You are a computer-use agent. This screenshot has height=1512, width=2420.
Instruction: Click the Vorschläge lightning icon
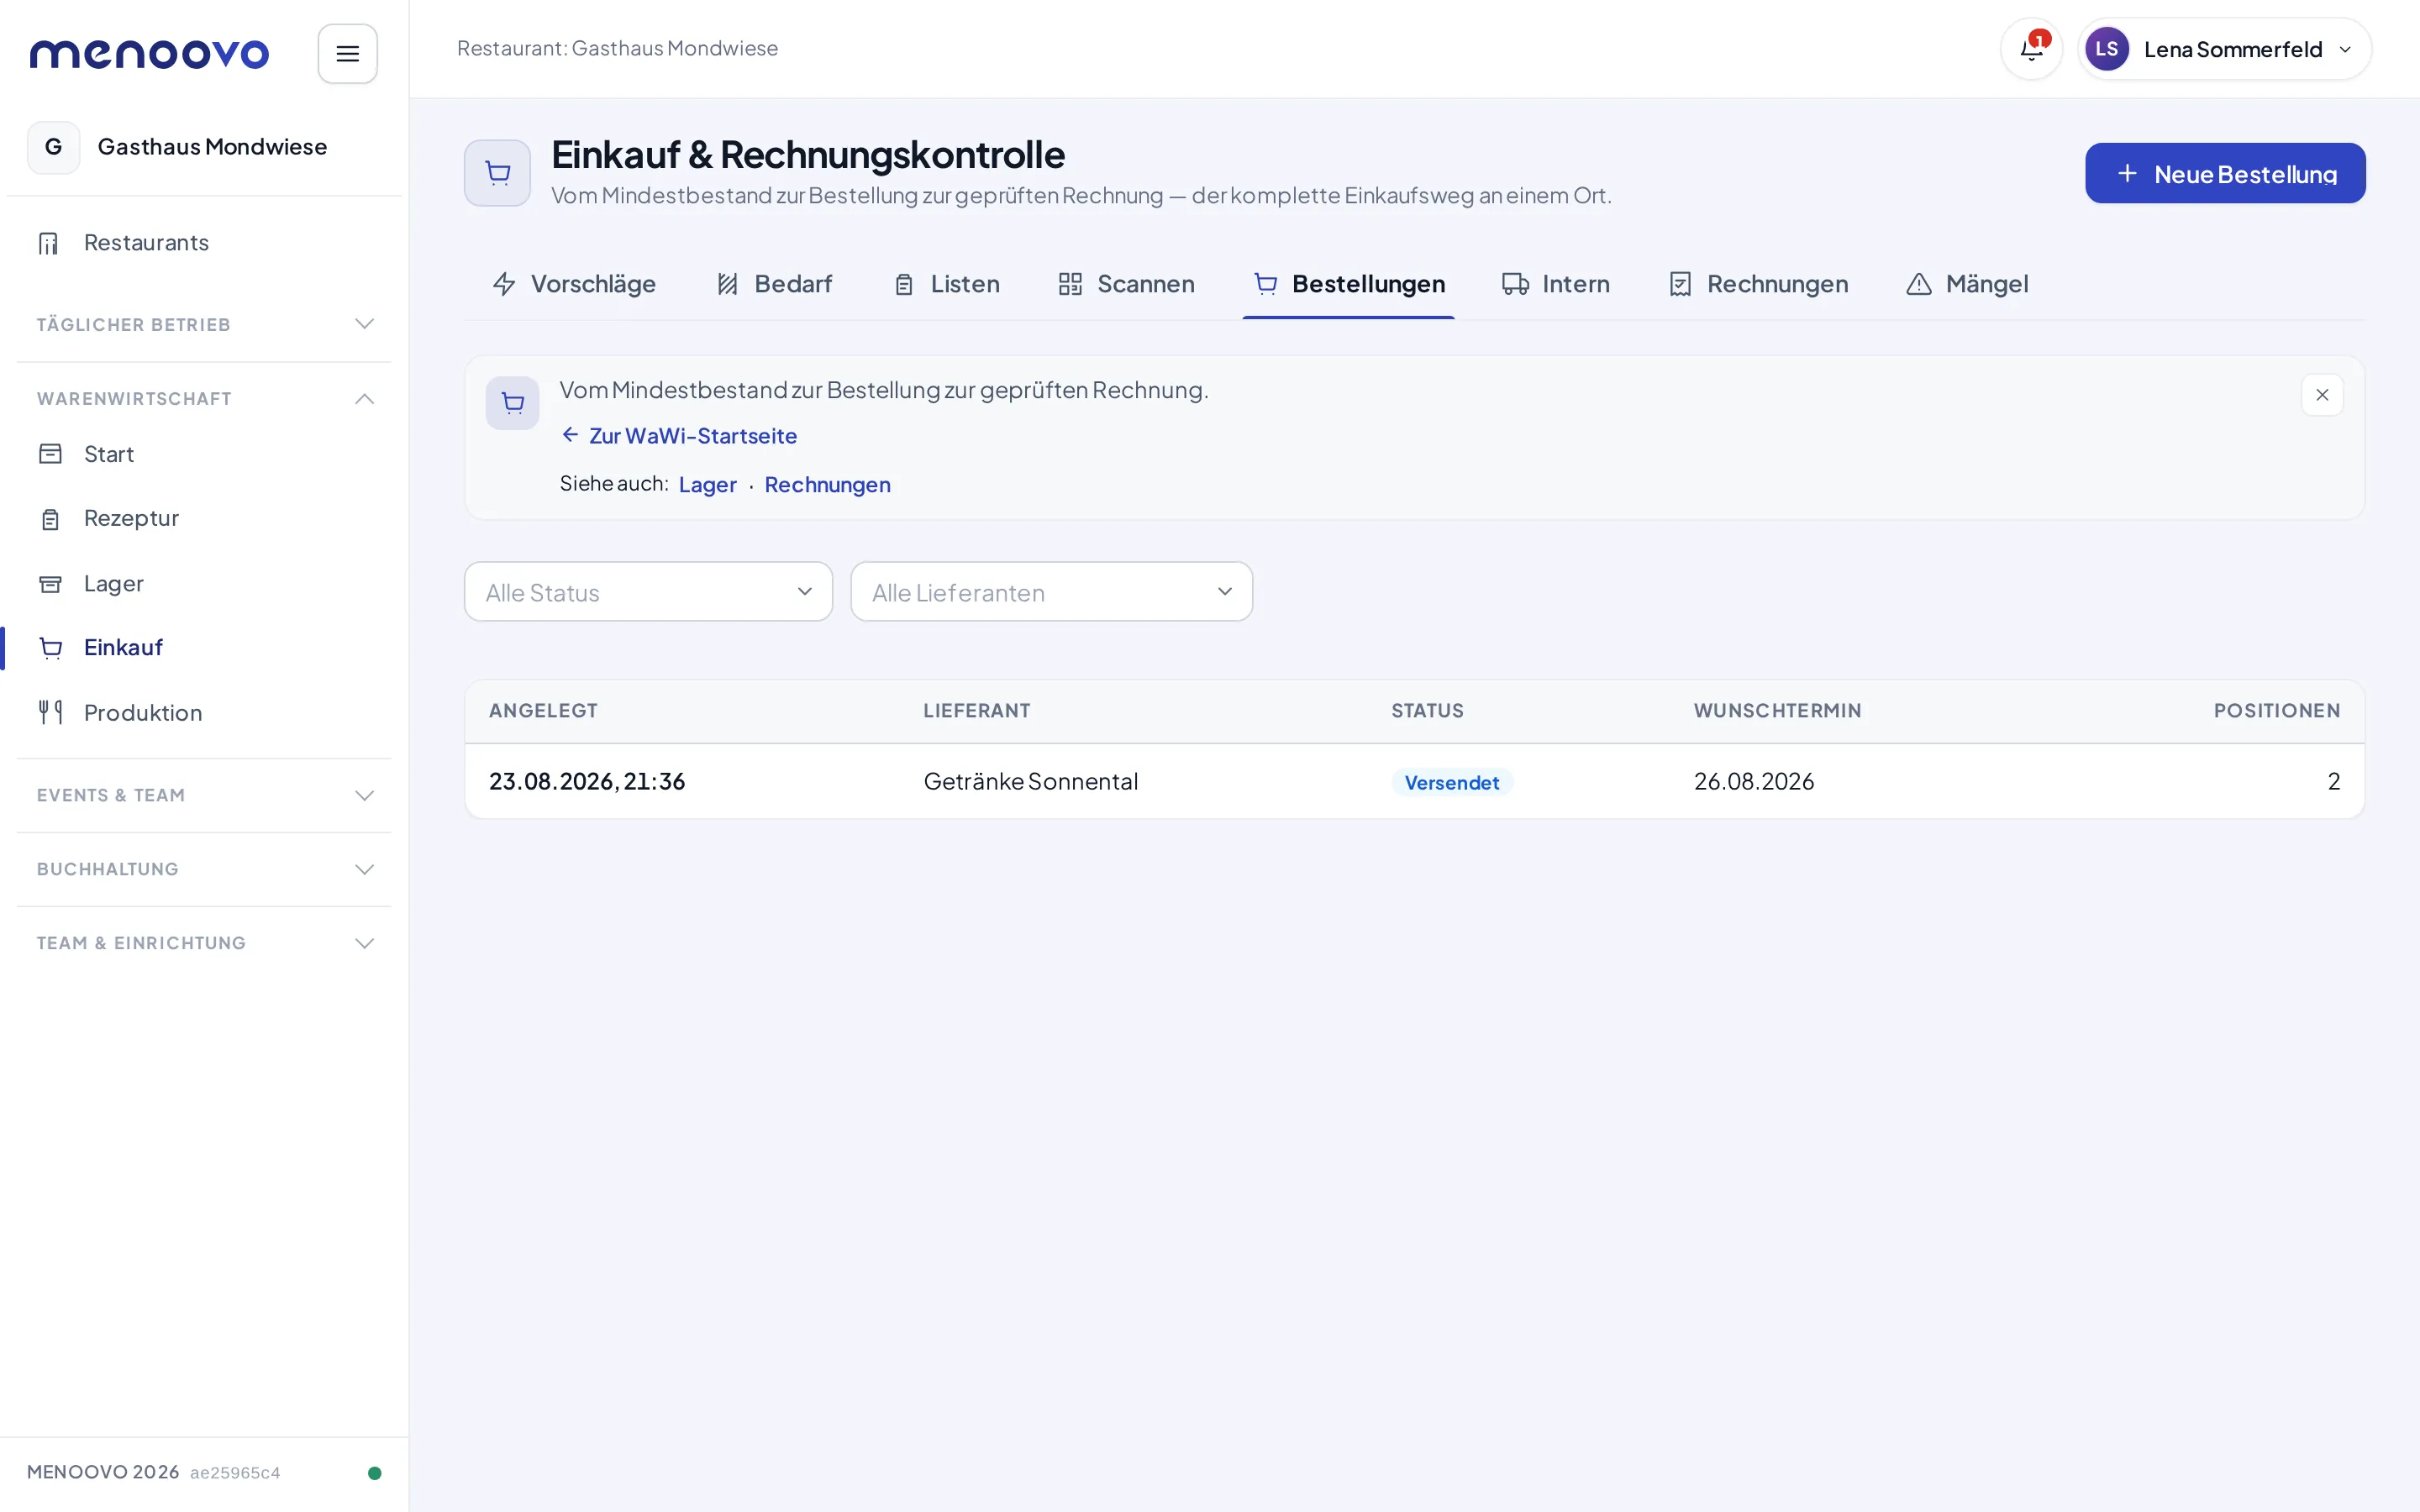coord(504,284)
